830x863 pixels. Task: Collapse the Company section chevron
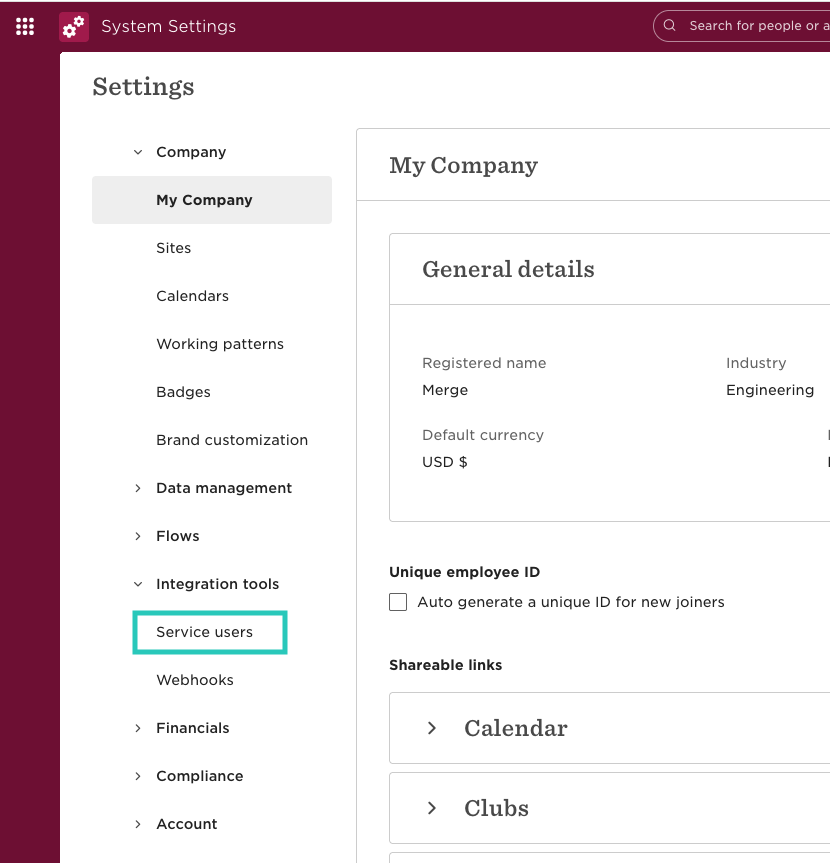138,152
